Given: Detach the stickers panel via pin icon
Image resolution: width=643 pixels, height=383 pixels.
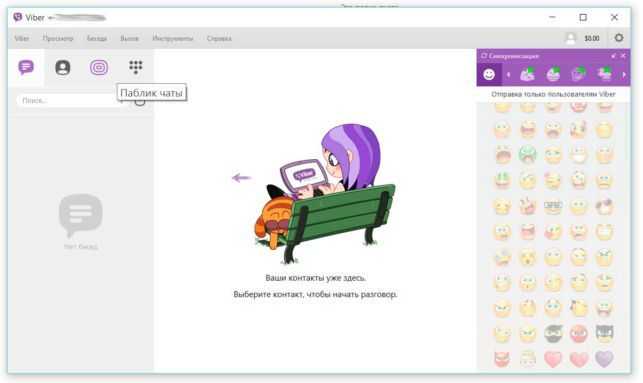Looking at the screenshot, I should point(613,56).
